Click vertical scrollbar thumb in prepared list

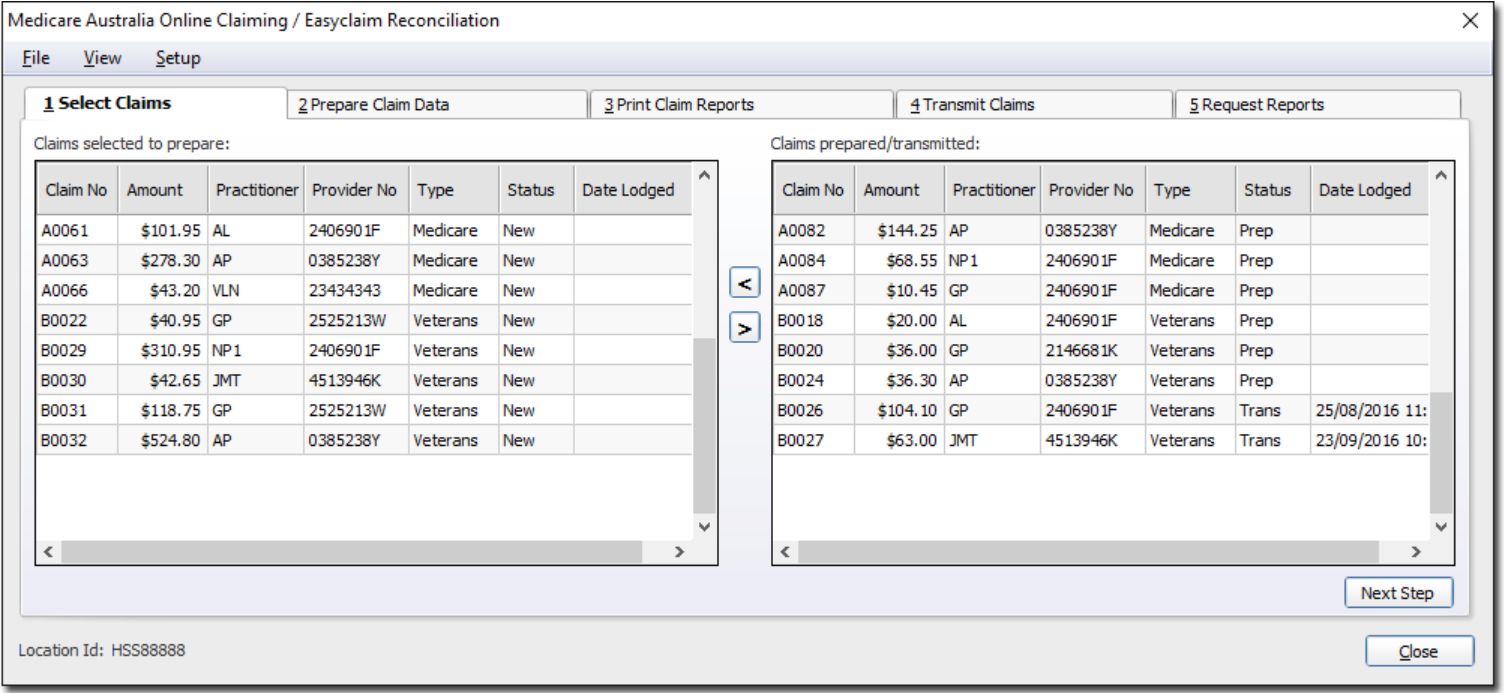coord(1441,452)
